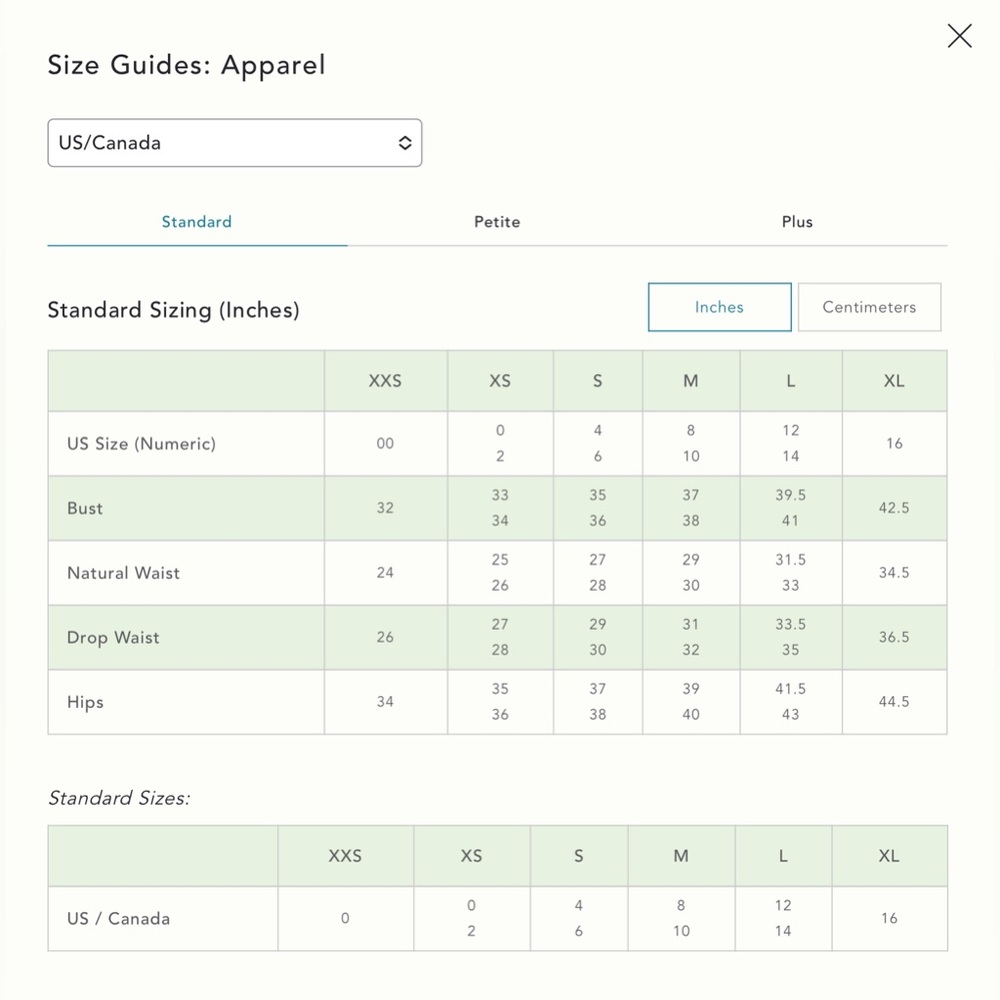Click the Bust row label
Viewport: 1000px width, 1000px height.
point(85,508)
